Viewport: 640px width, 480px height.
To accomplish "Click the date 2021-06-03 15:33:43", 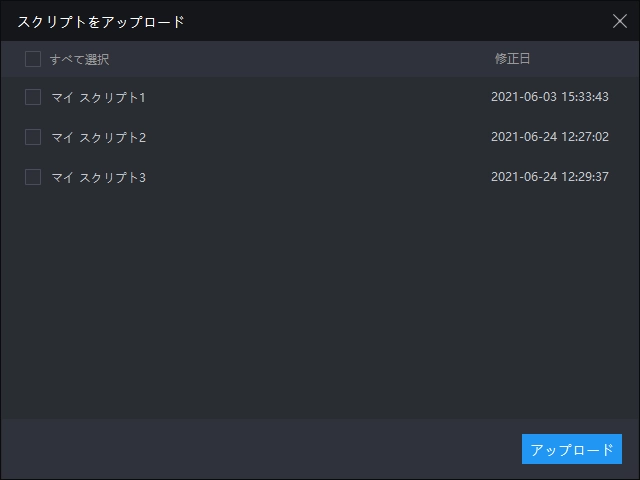I will point(550,97).
